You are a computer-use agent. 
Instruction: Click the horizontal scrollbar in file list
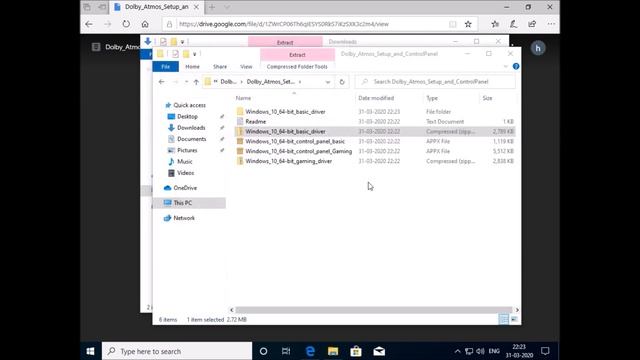pos(374,310)
